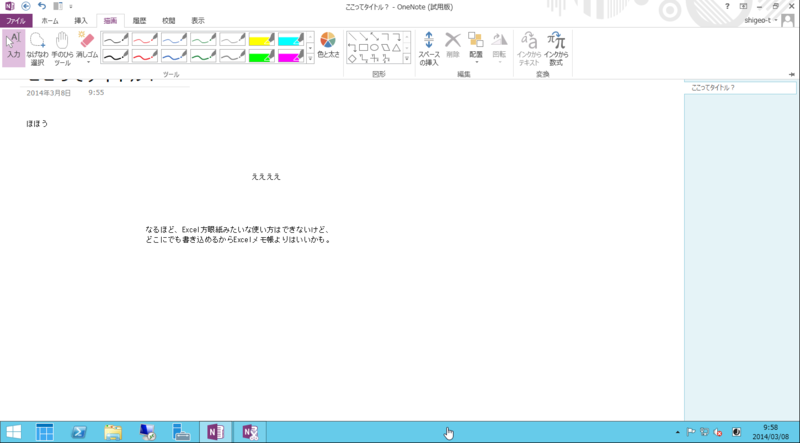Open File Explorer from the taskbar

click(113, 432)
